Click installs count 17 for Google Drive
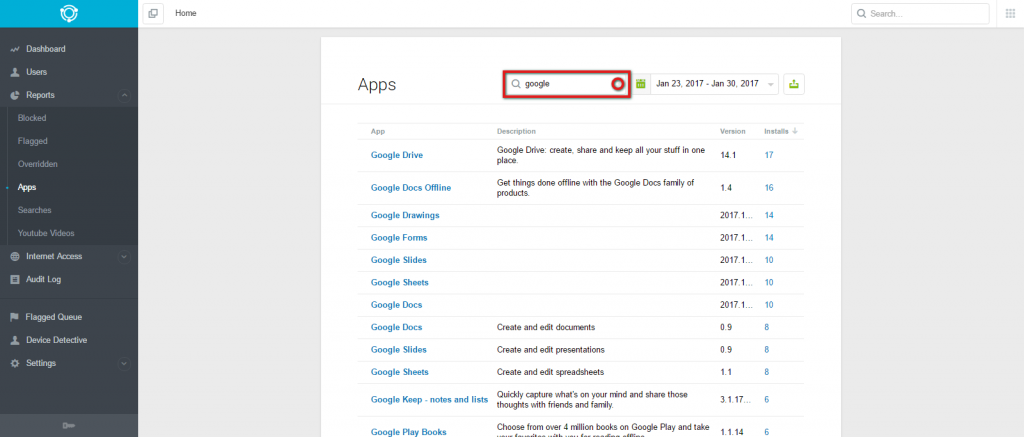Screen dimensions: 1024x437 (769, 155)
